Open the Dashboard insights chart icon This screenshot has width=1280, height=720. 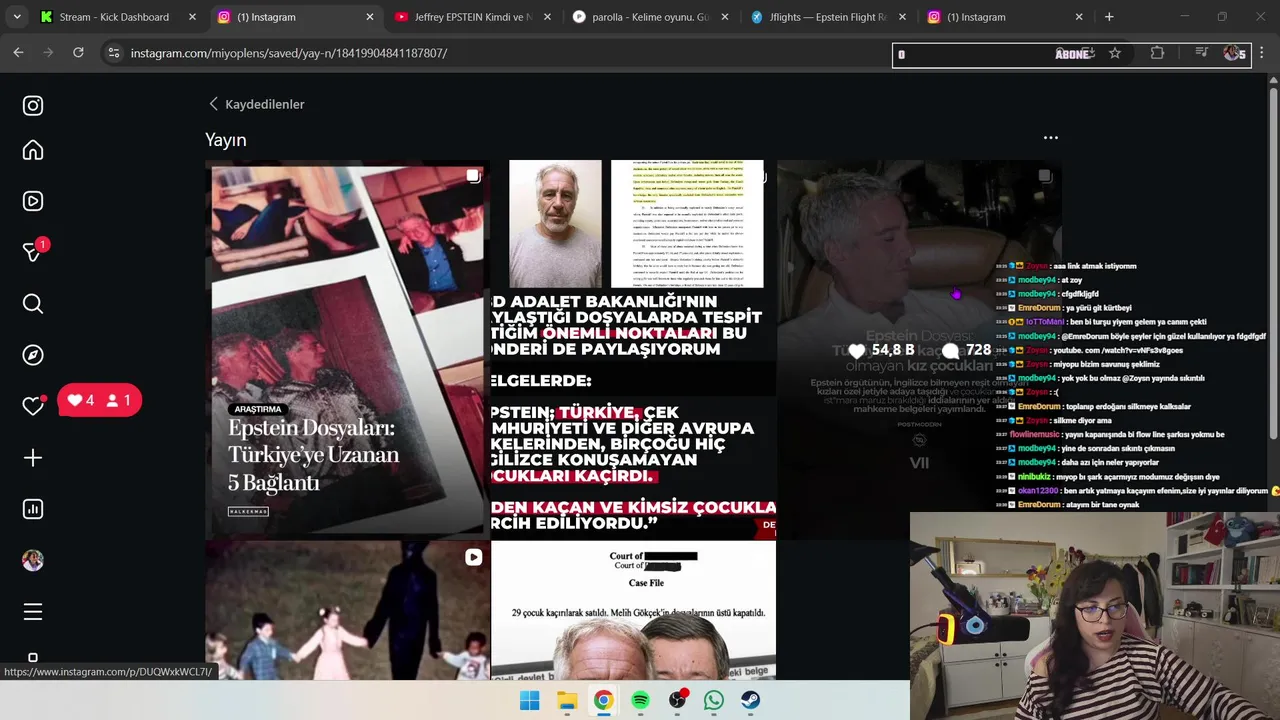[33, 509]
